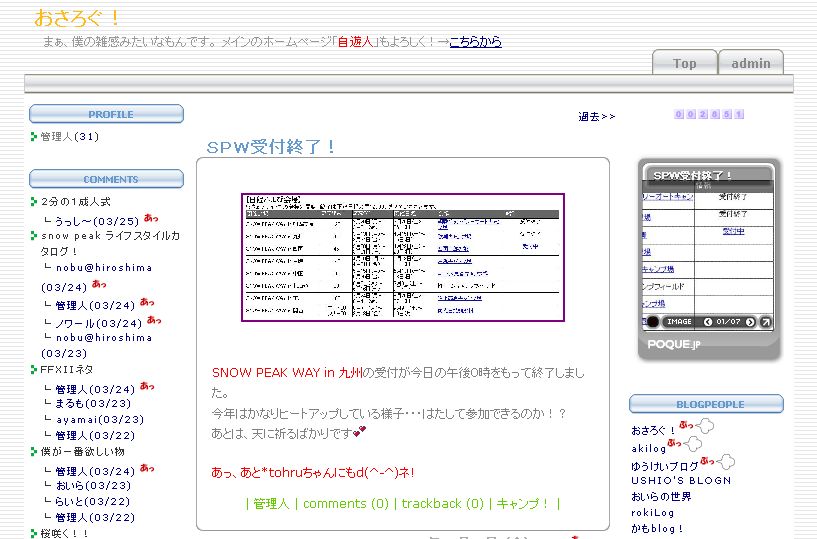Open trackback (0) for the post
This screenshot has height=539, width=817.
(443, 504)
